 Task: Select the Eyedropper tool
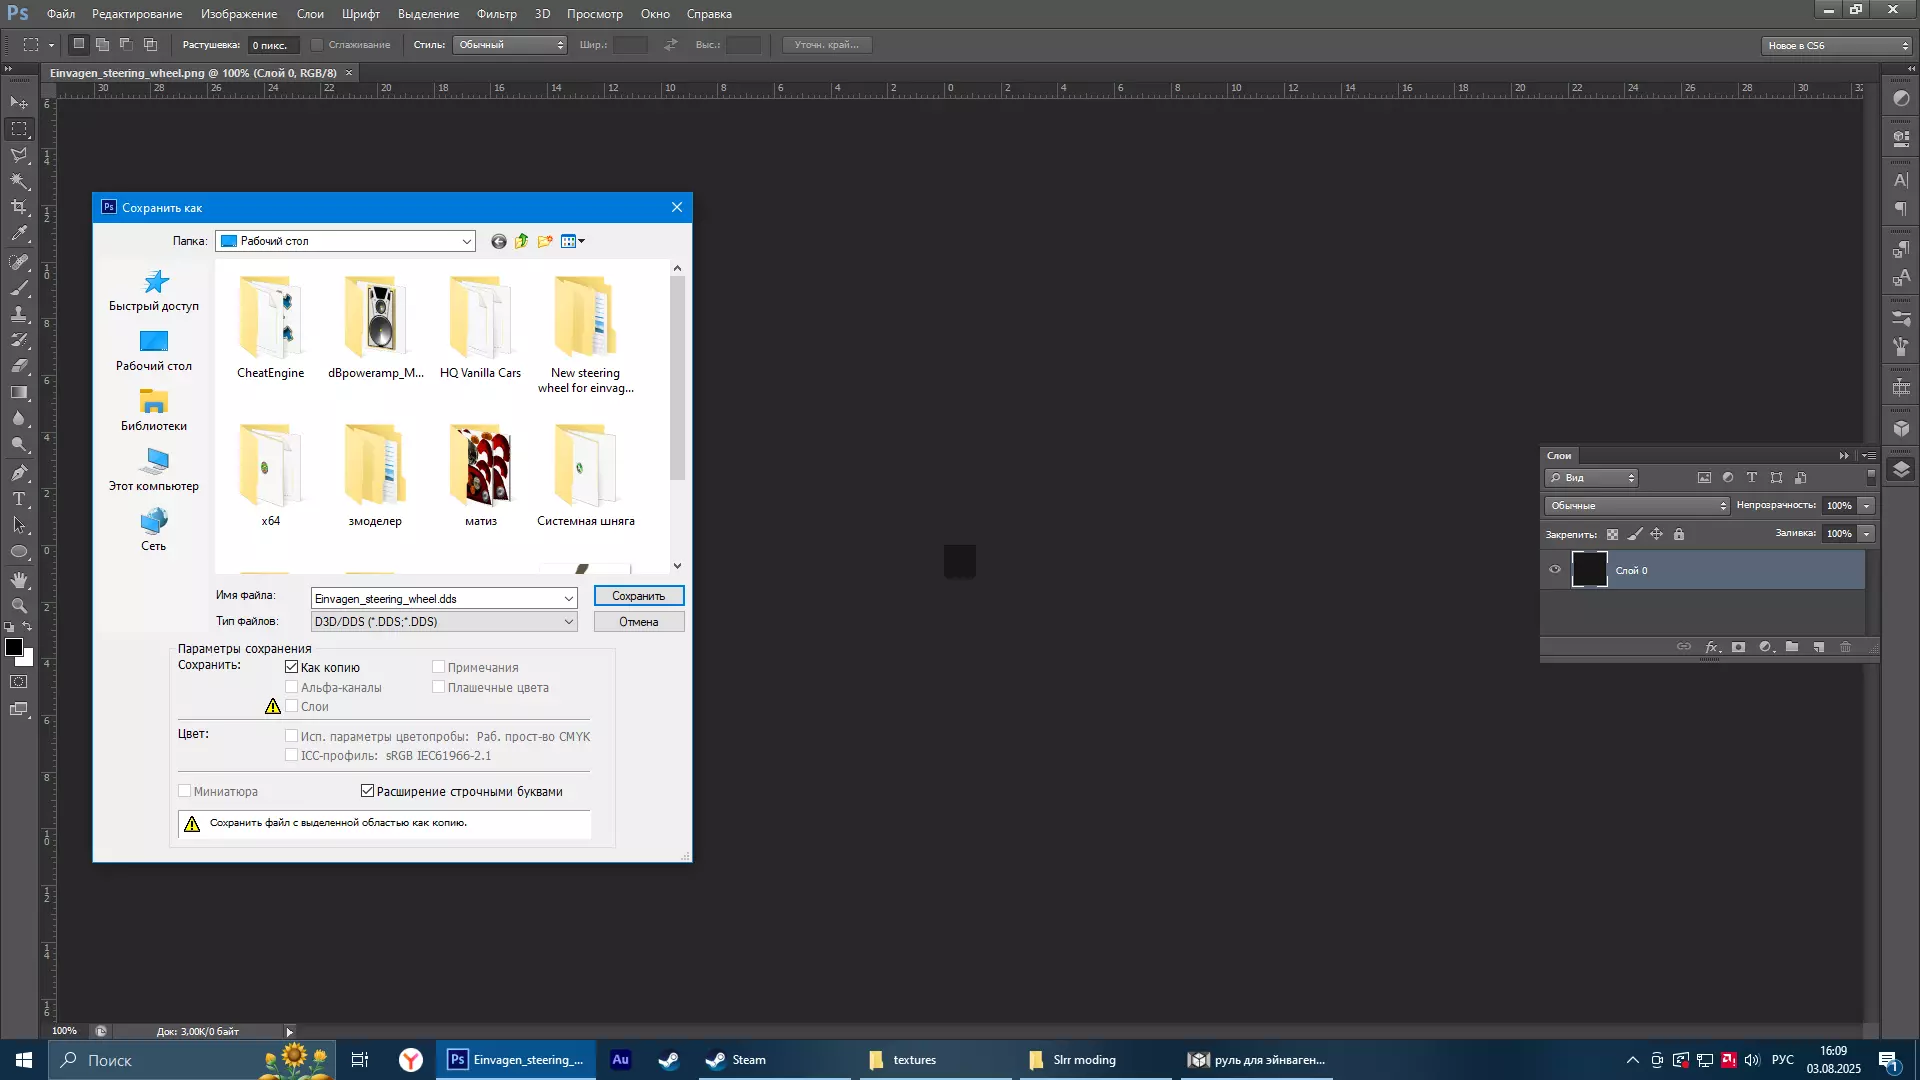click(x=19, y=234)
